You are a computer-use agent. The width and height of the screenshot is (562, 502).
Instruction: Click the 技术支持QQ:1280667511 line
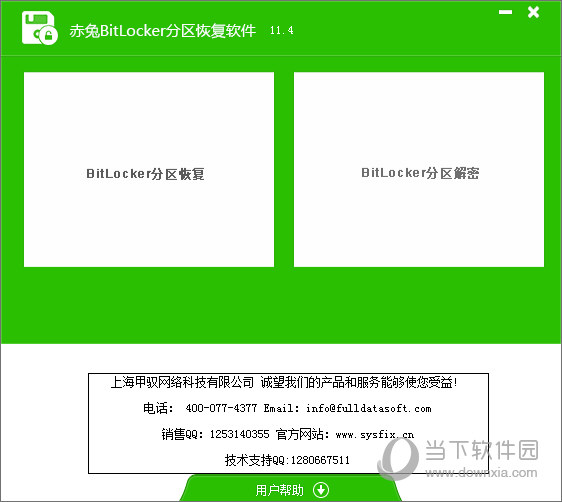click(287, 460)
